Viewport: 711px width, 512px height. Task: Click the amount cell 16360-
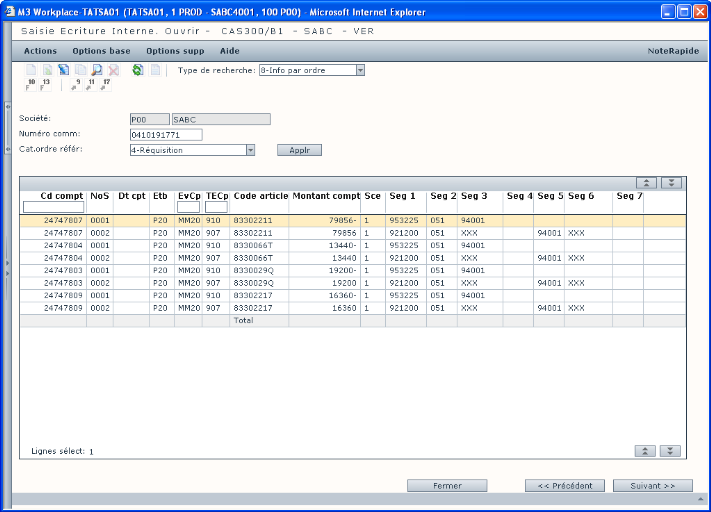[x=342, y=295]
